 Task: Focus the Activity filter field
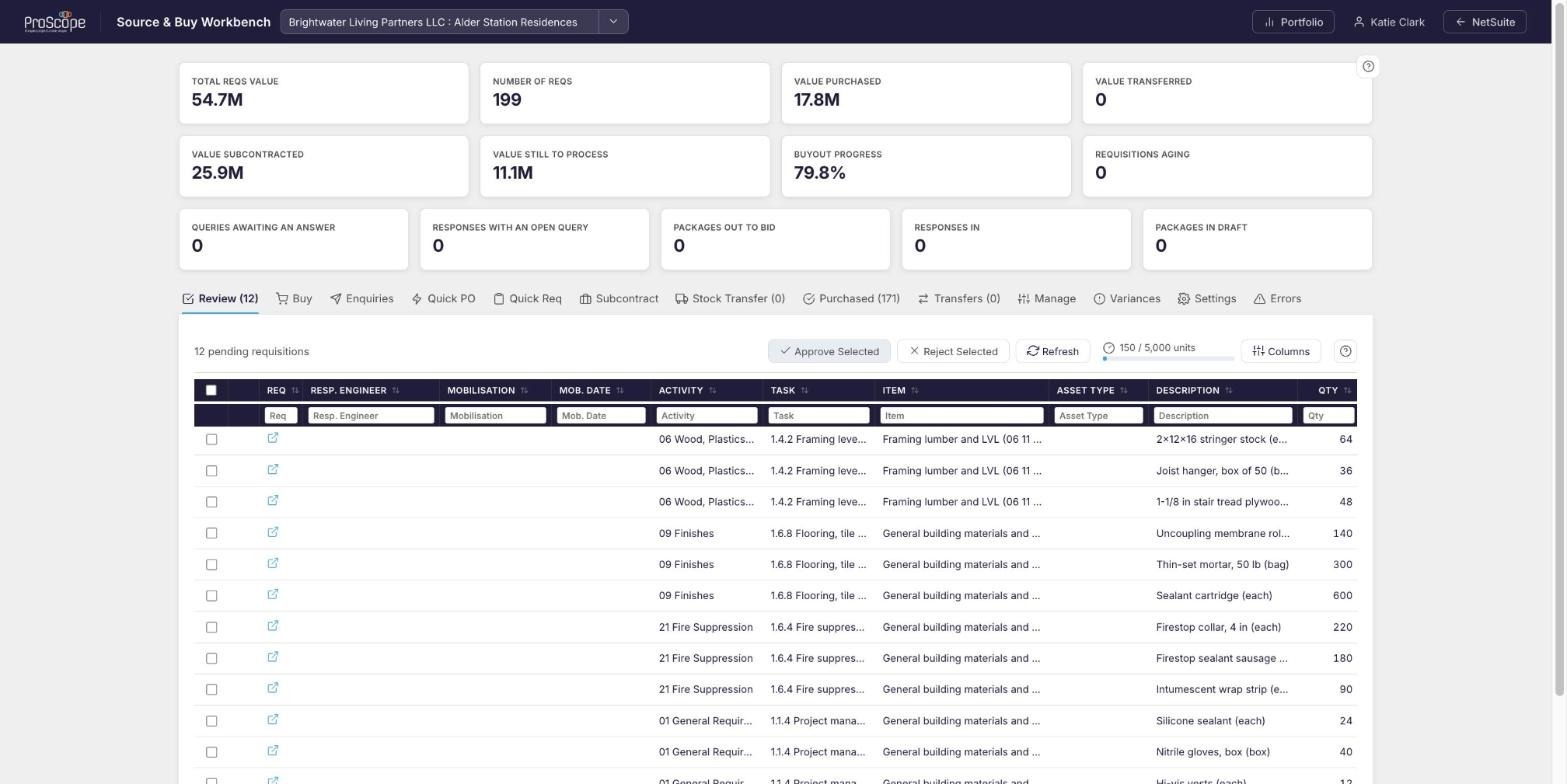[706, 415]
